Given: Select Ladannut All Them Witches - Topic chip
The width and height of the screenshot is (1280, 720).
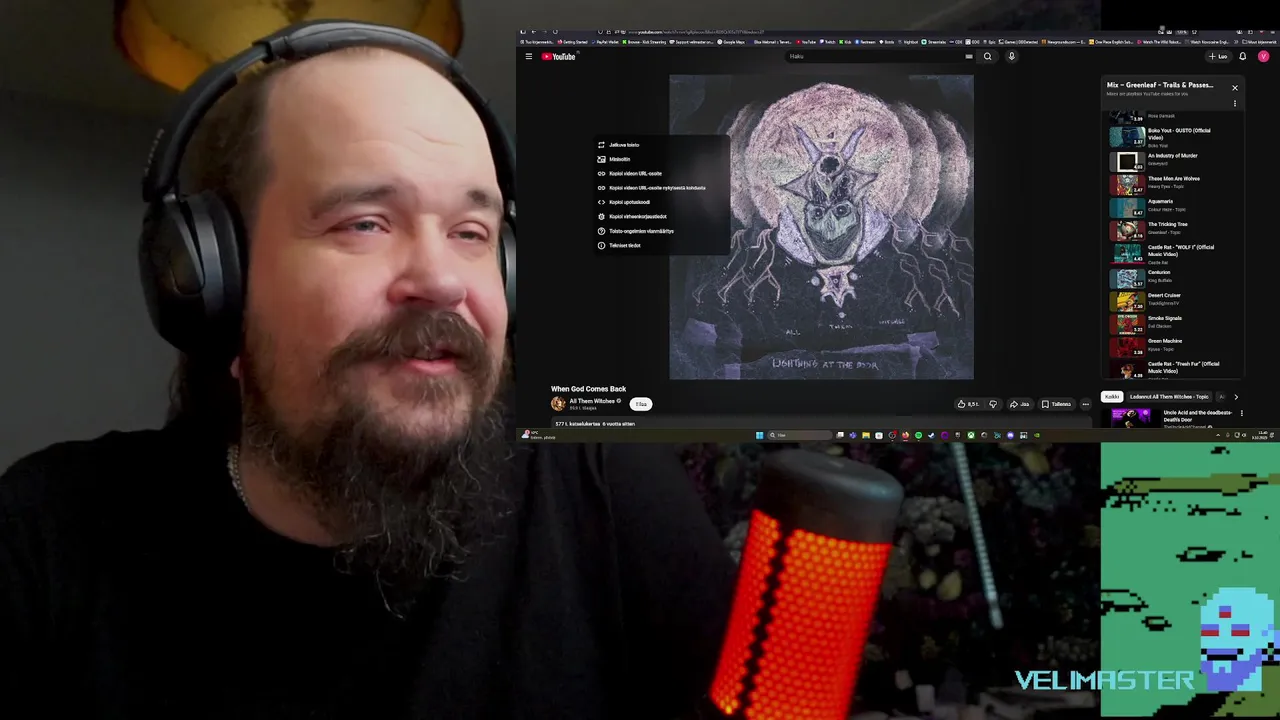Looking at the screenshot, I should point(1169,397).
